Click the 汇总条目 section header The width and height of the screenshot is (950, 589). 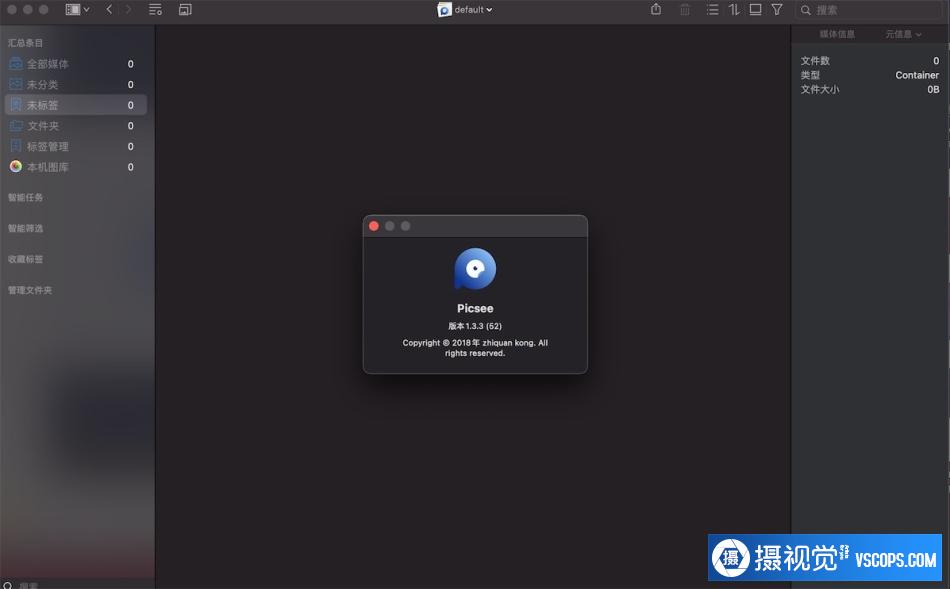coord(25,43)
